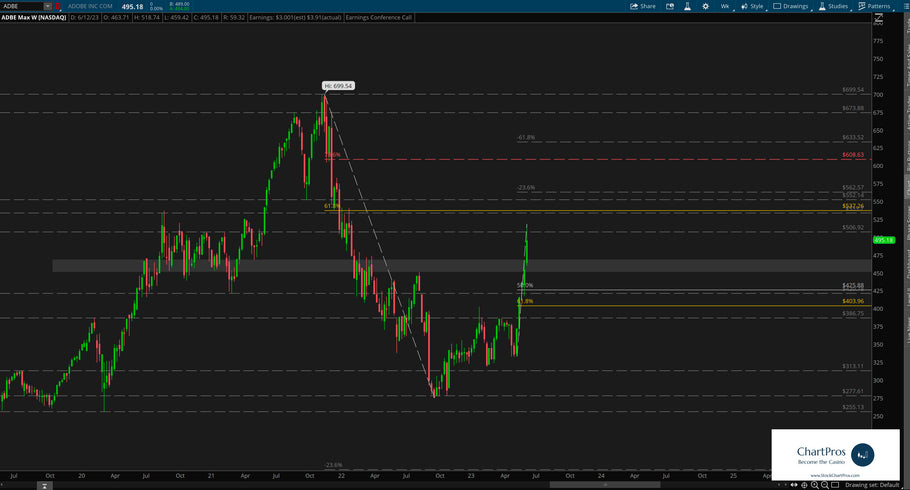The height and width of the screenshot is (490, 910).
Task: Click the $403.96 yellow level label
Action: (x=853, y=301)
